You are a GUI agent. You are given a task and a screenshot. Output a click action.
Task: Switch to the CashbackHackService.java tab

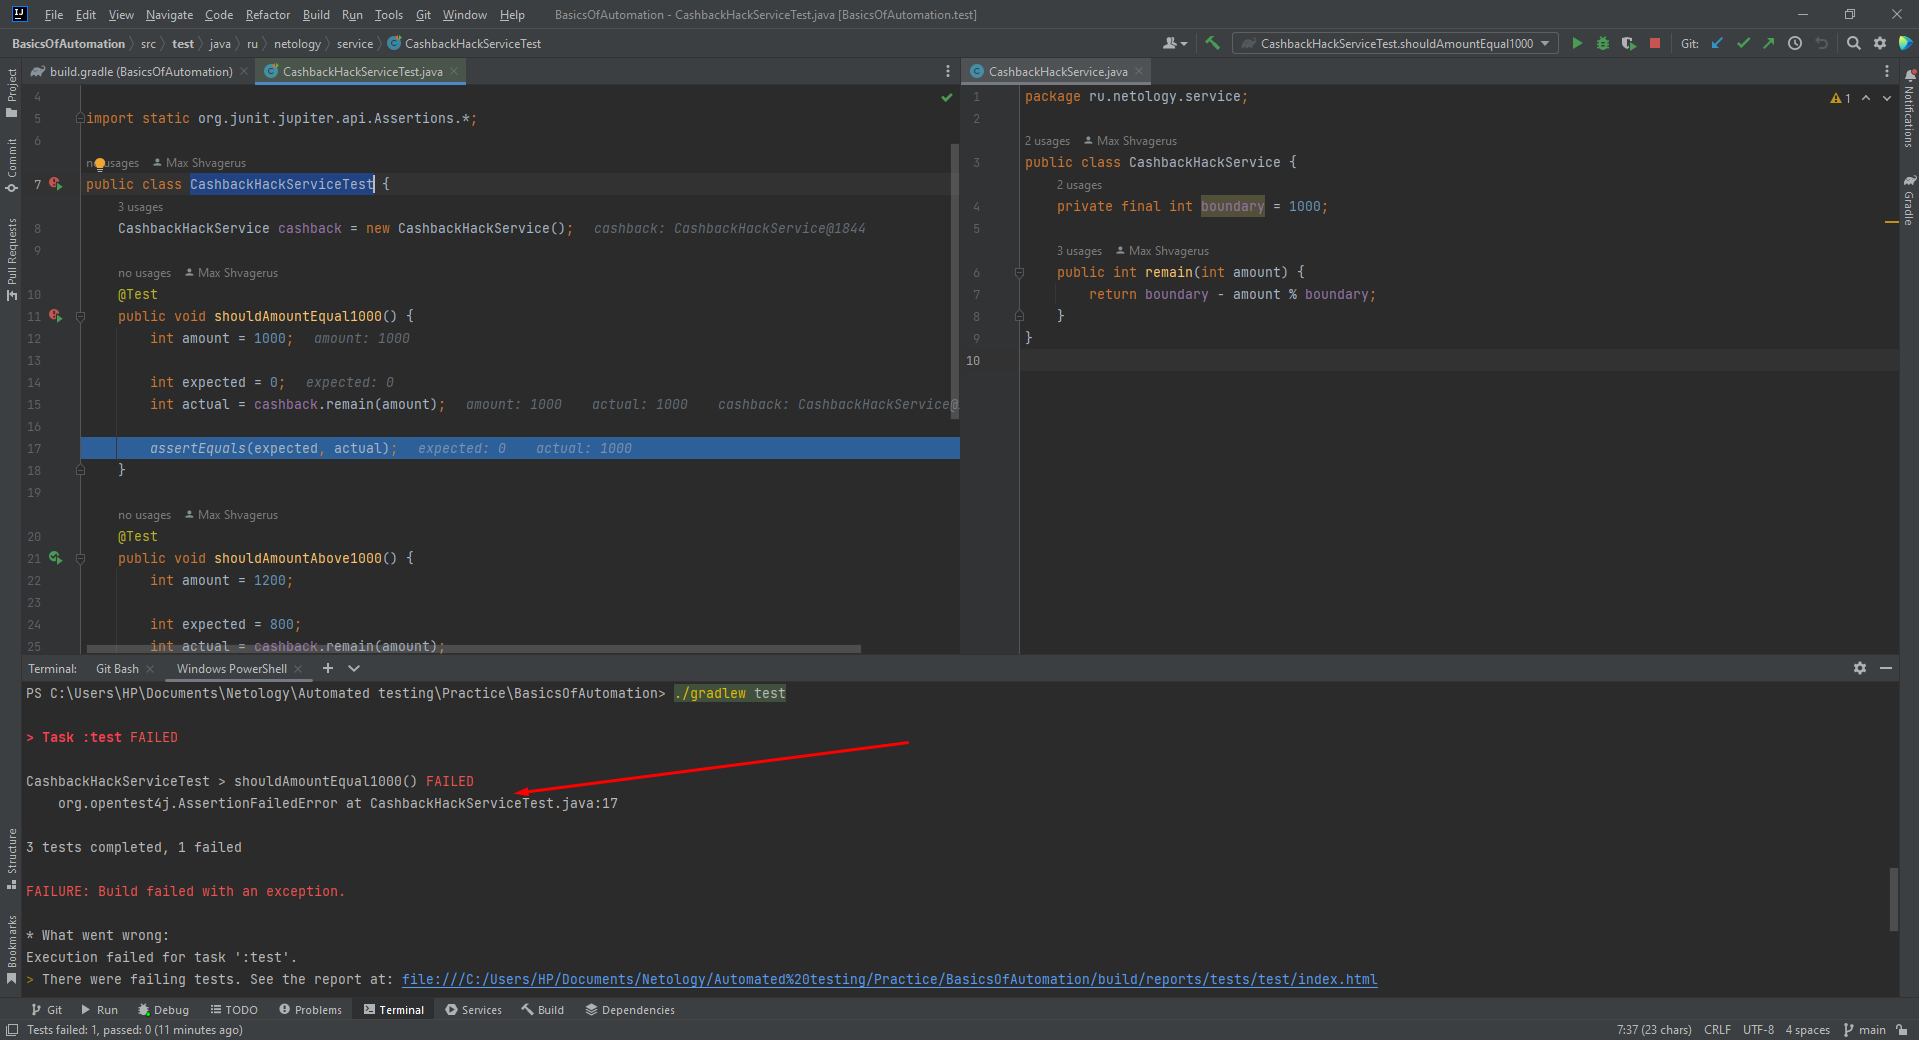1056,71
